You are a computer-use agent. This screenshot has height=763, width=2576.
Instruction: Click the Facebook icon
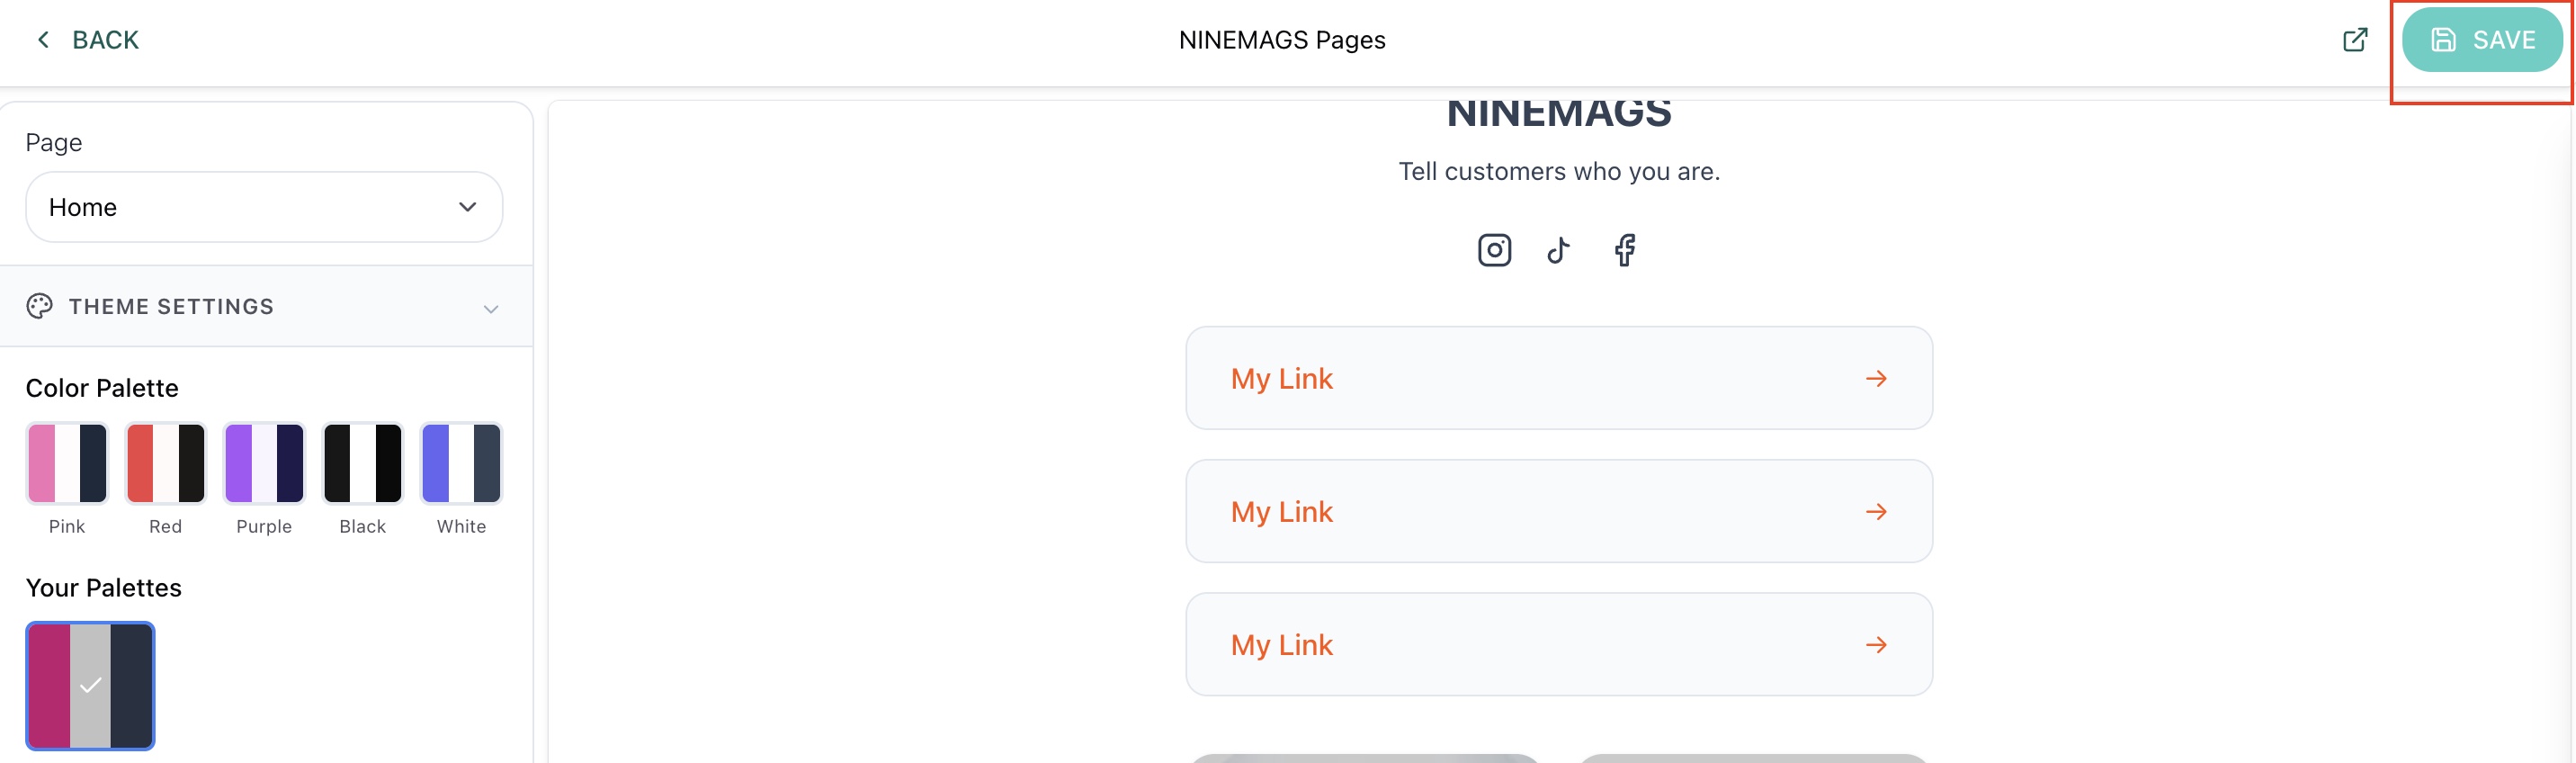click(1625, 250)
